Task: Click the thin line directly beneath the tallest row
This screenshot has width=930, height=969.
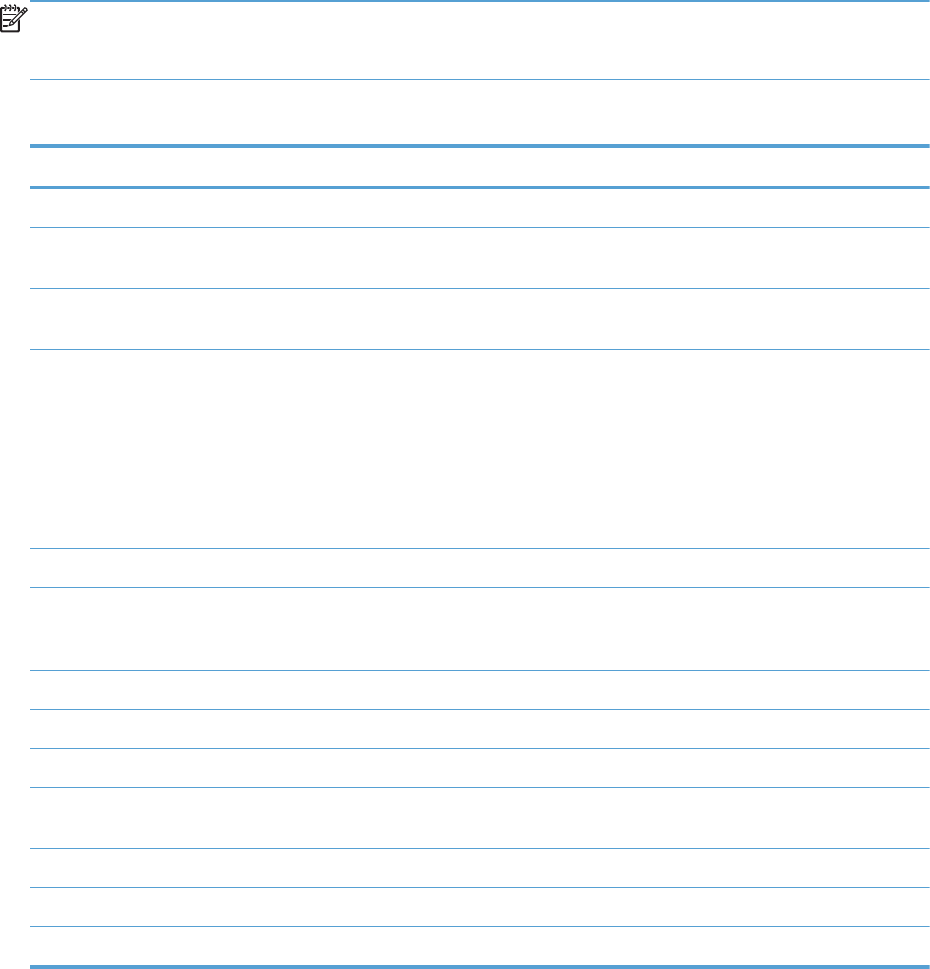Action: (x=480, y=548)
